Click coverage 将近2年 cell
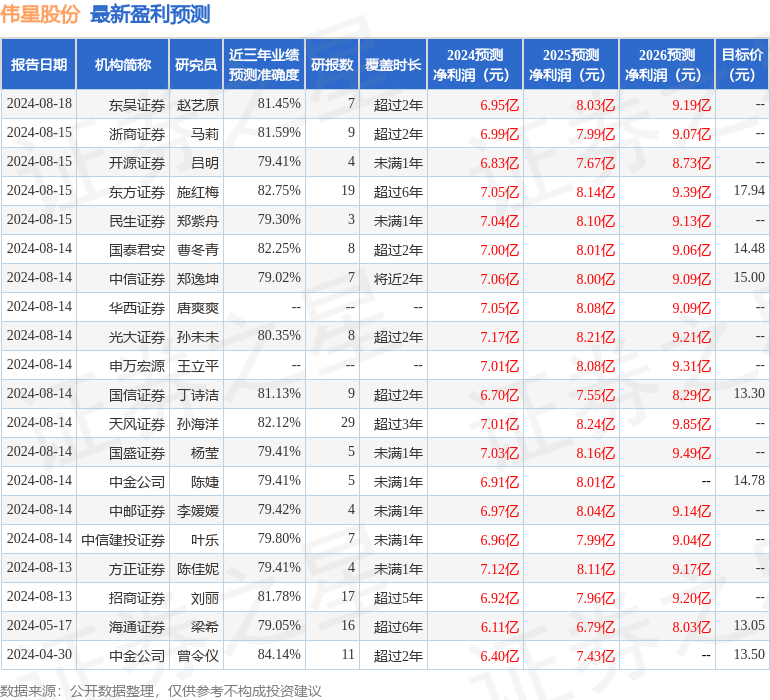This screenshot has height=700, width=770. [398, 279]
